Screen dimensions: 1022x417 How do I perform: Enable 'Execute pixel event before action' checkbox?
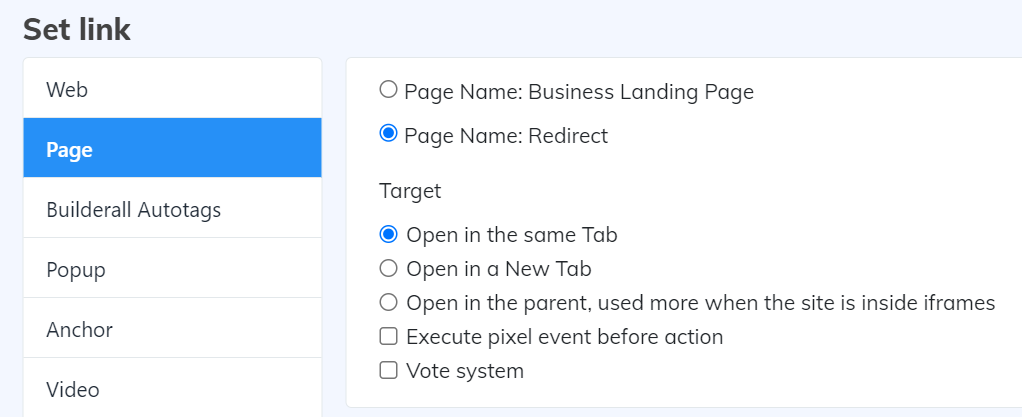pyautogui.click(x=389, y=336)
